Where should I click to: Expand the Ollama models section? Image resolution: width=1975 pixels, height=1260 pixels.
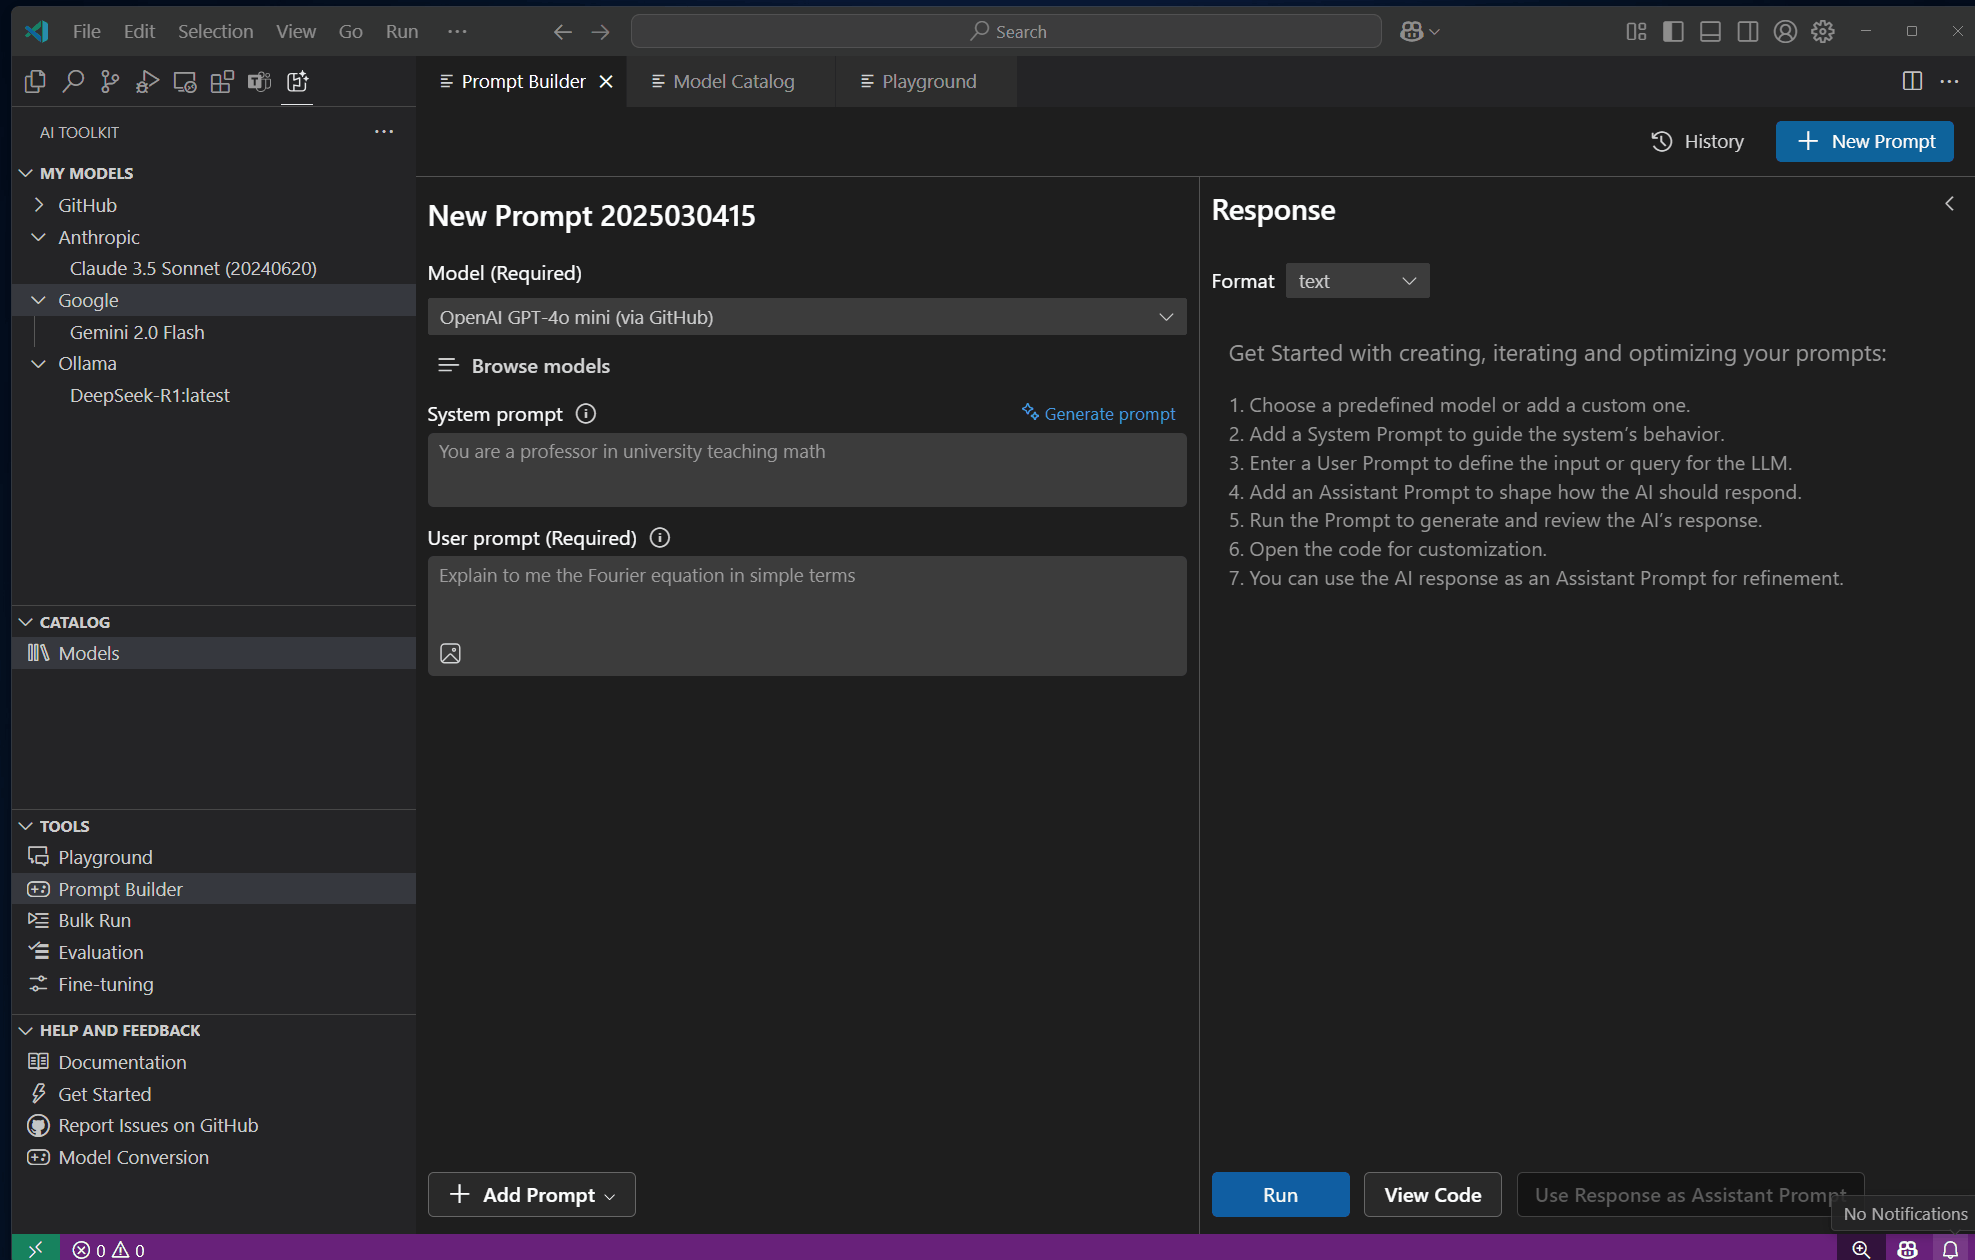[x=36, y=361]
